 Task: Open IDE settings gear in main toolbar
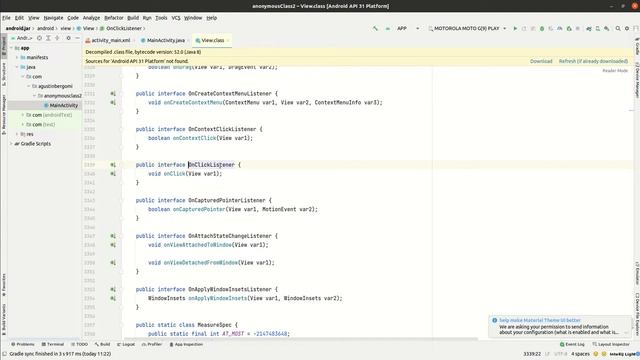click(627, 29)
